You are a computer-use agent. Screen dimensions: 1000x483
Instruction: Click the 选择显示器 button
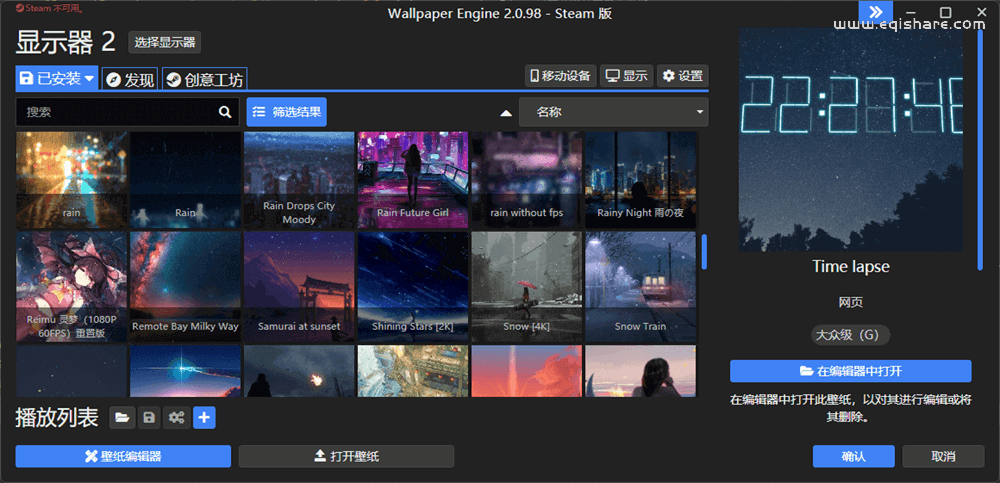[x=165, y=43]
